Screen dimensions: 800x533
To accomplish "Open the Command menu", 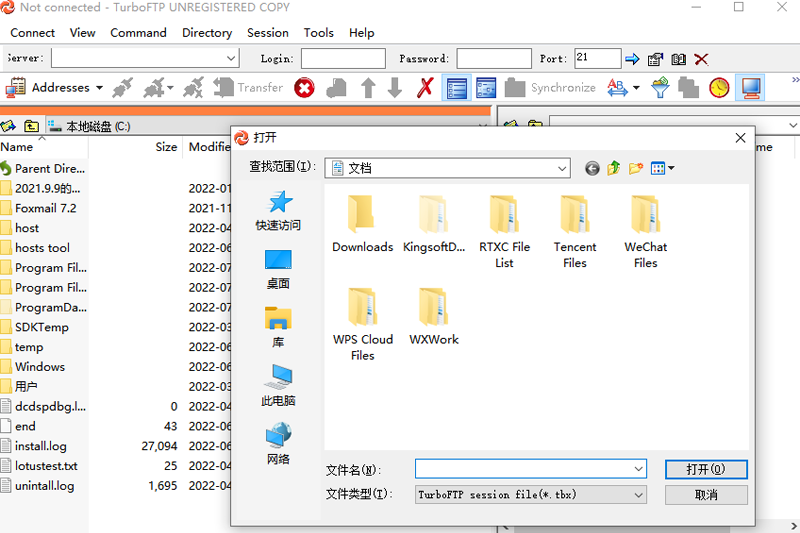I will click(x=138, y=33).
